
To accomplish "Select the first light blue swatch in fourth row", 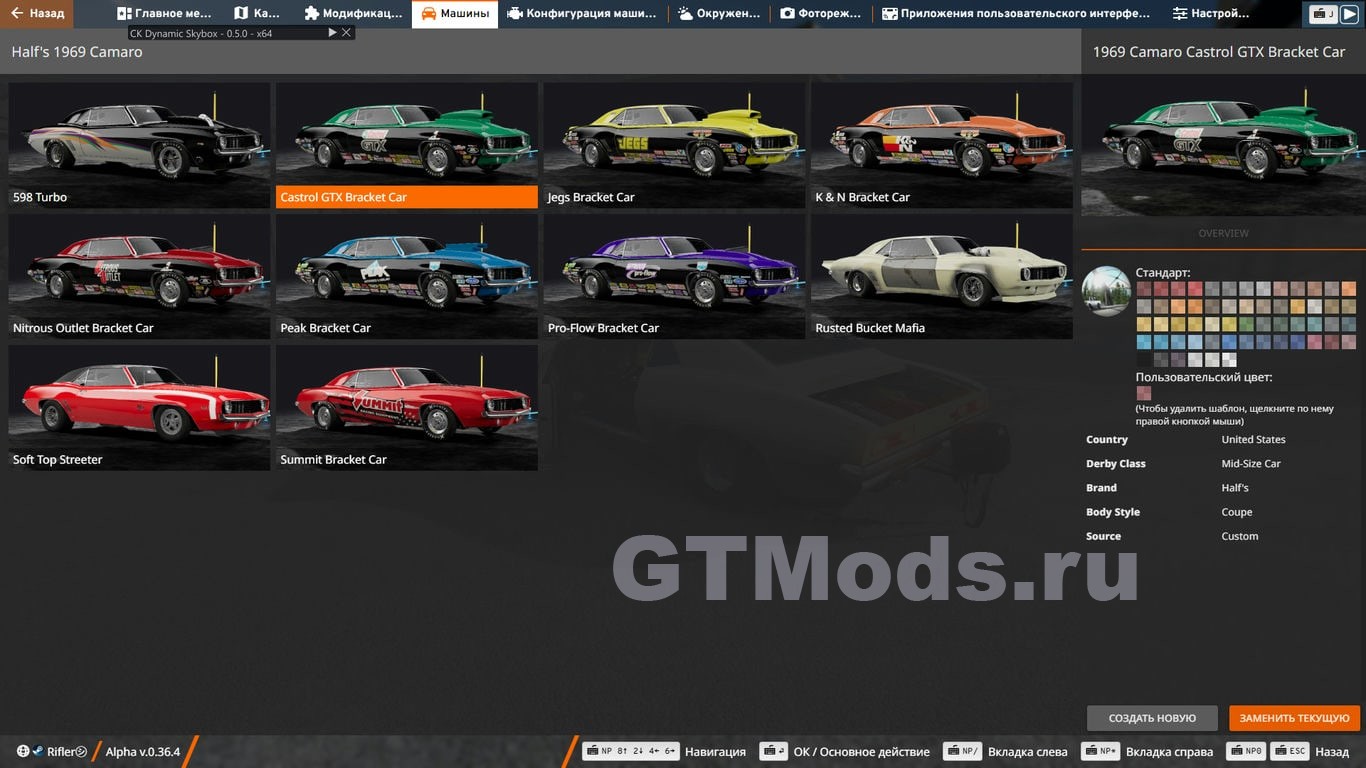I will point(1144,342).
